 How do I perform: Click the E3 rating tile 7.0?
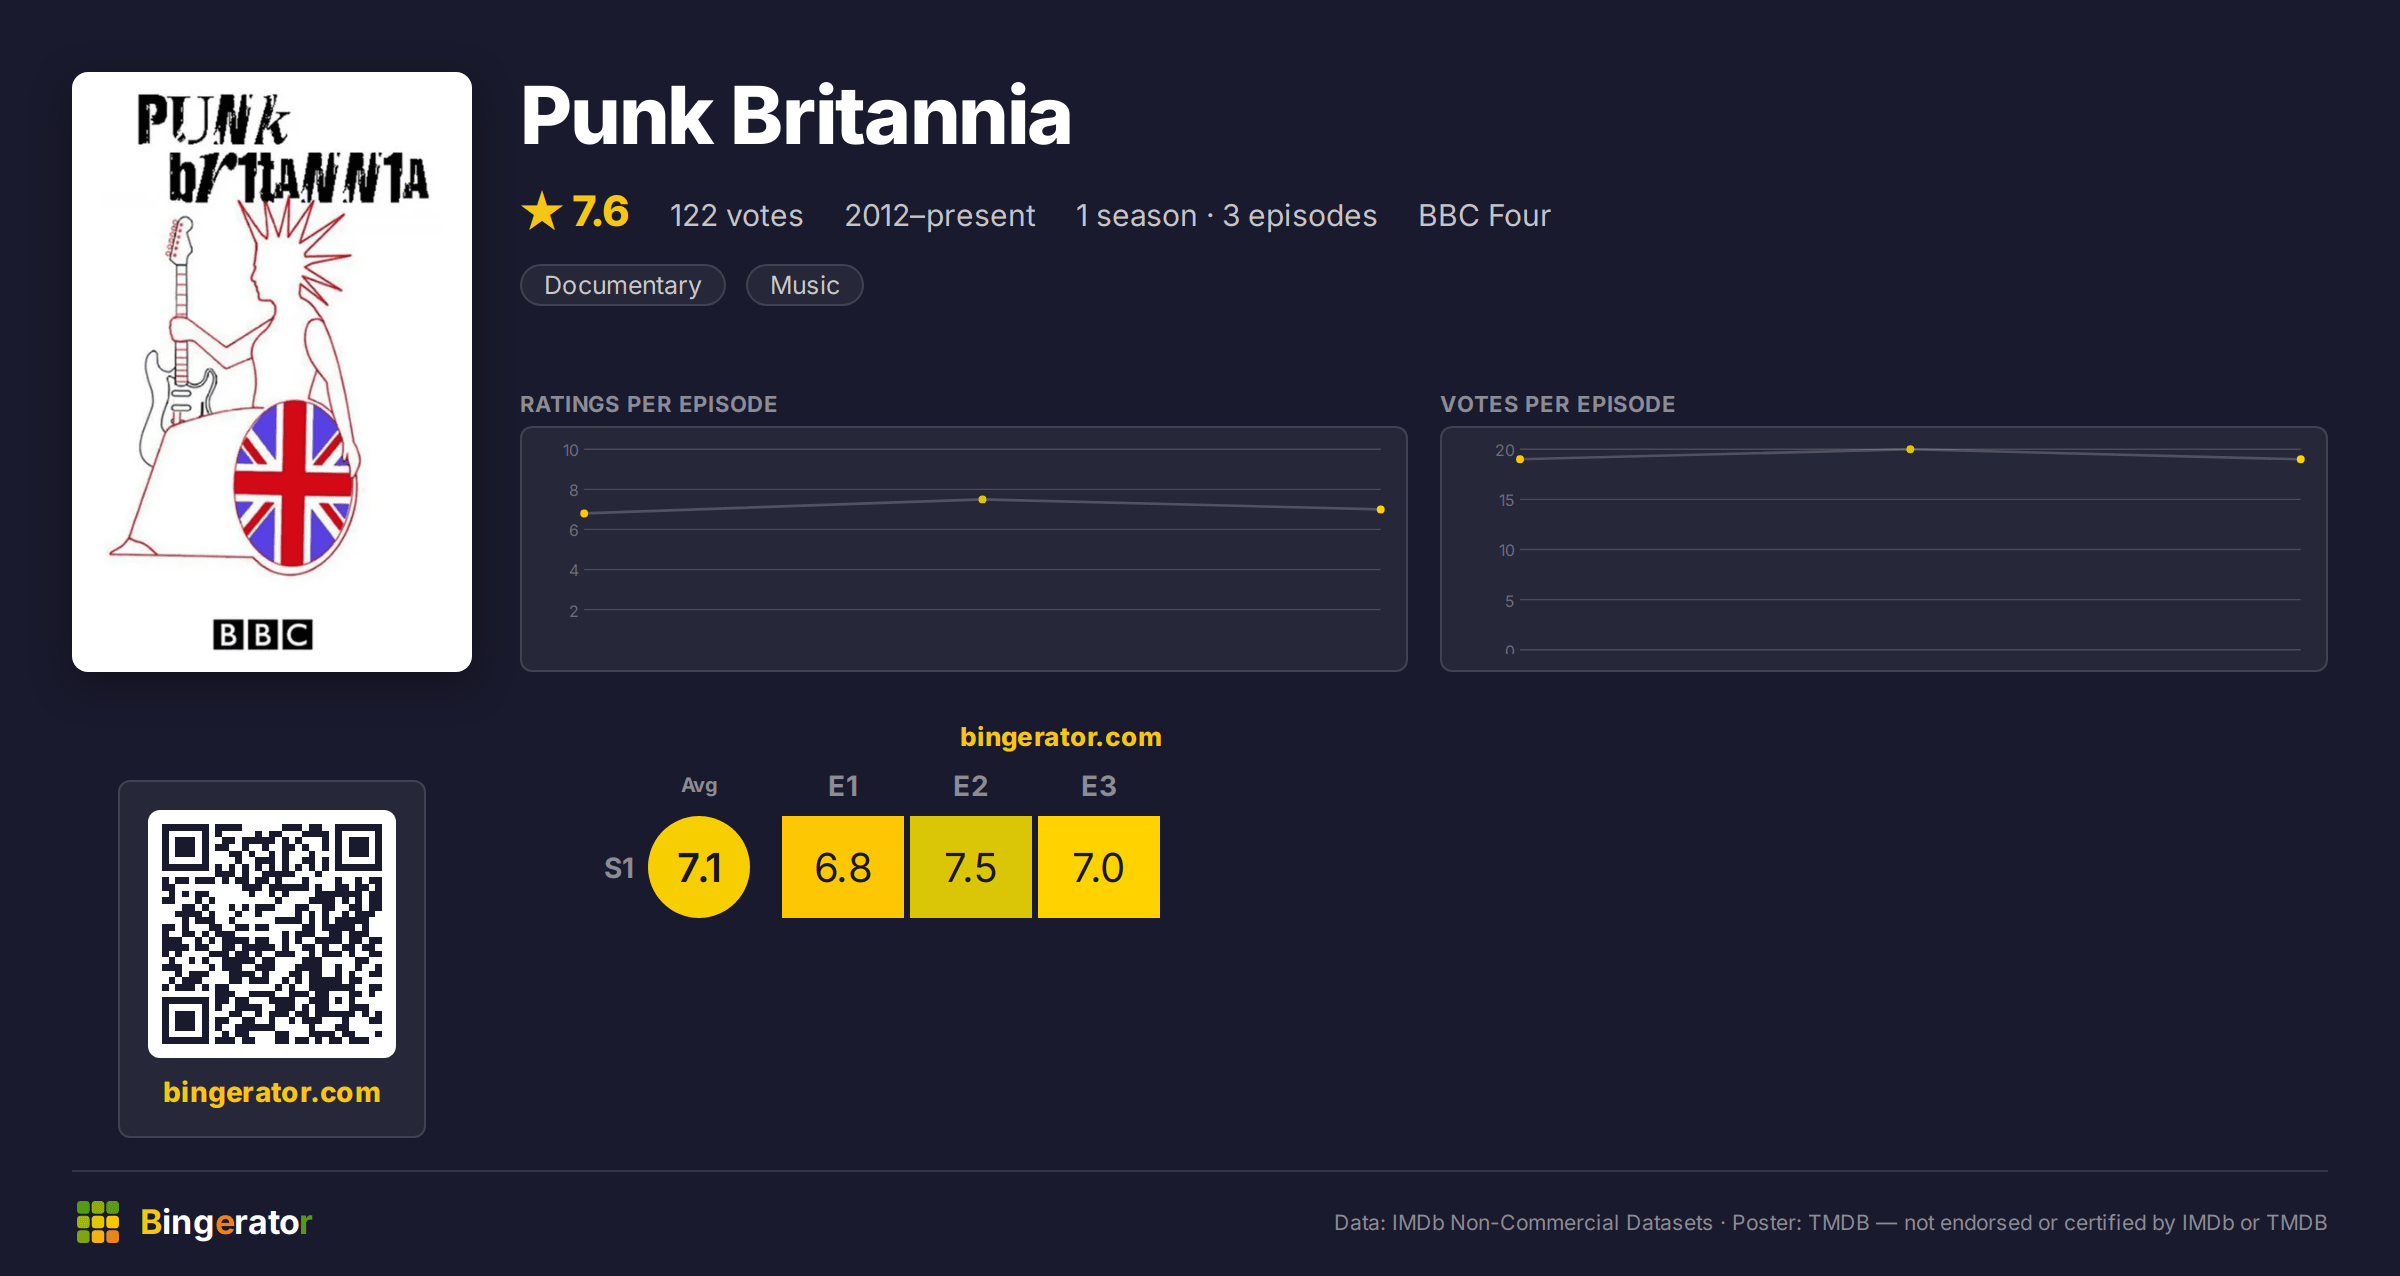(x=1099, y=867)
